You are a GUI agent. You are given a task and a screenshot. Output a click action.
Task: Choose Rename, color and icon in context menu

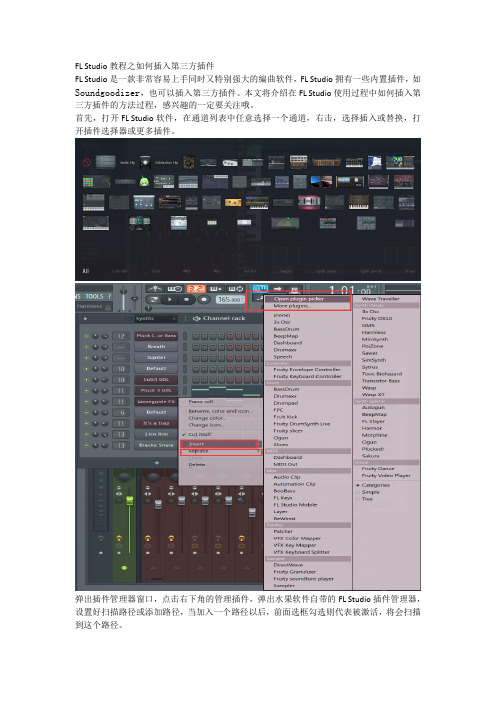(x=220, y=411)
